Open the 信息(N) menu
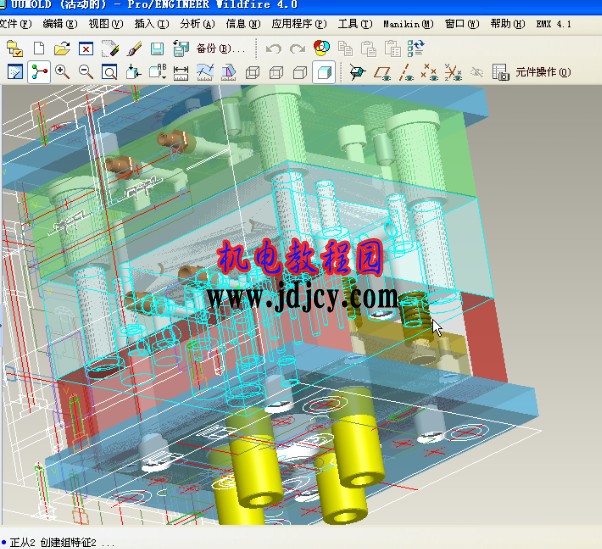The width and height of the screenshot is (602, 549). click(x=243, y=24)
